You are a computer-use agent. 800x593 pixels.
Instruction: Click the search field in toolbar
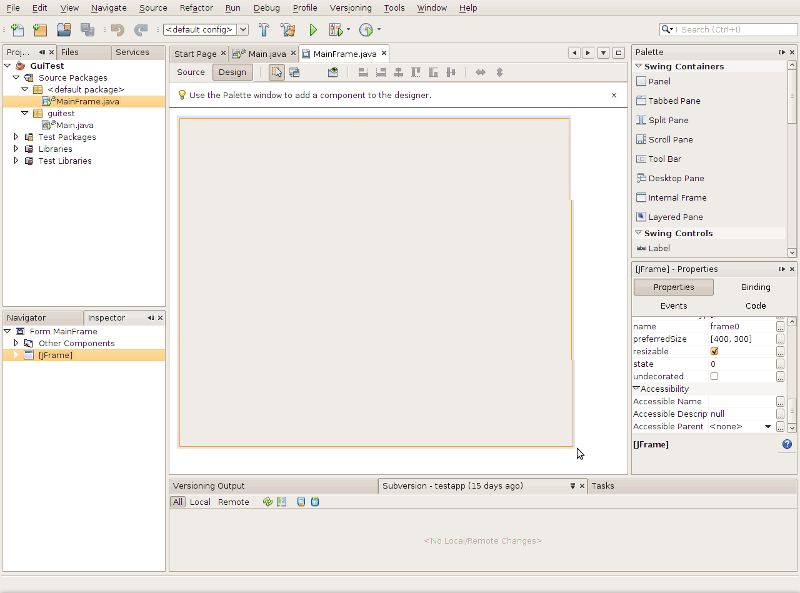point(728,30)
